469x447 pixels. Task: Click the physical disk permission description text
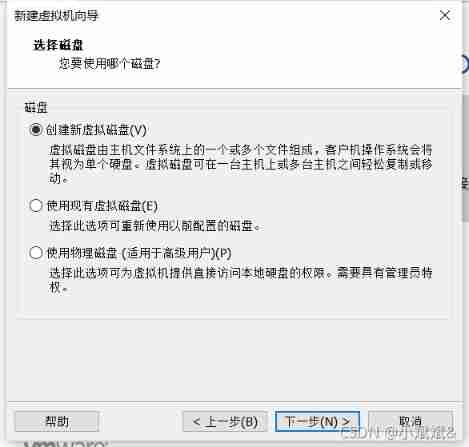241,280
